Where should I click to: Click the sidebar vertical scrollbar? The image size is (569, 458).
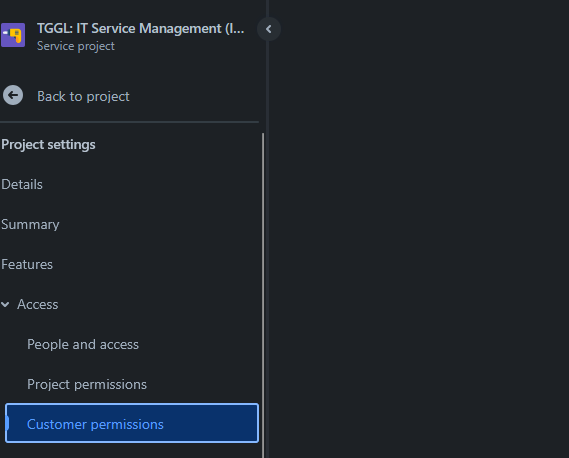pos(263,295)
